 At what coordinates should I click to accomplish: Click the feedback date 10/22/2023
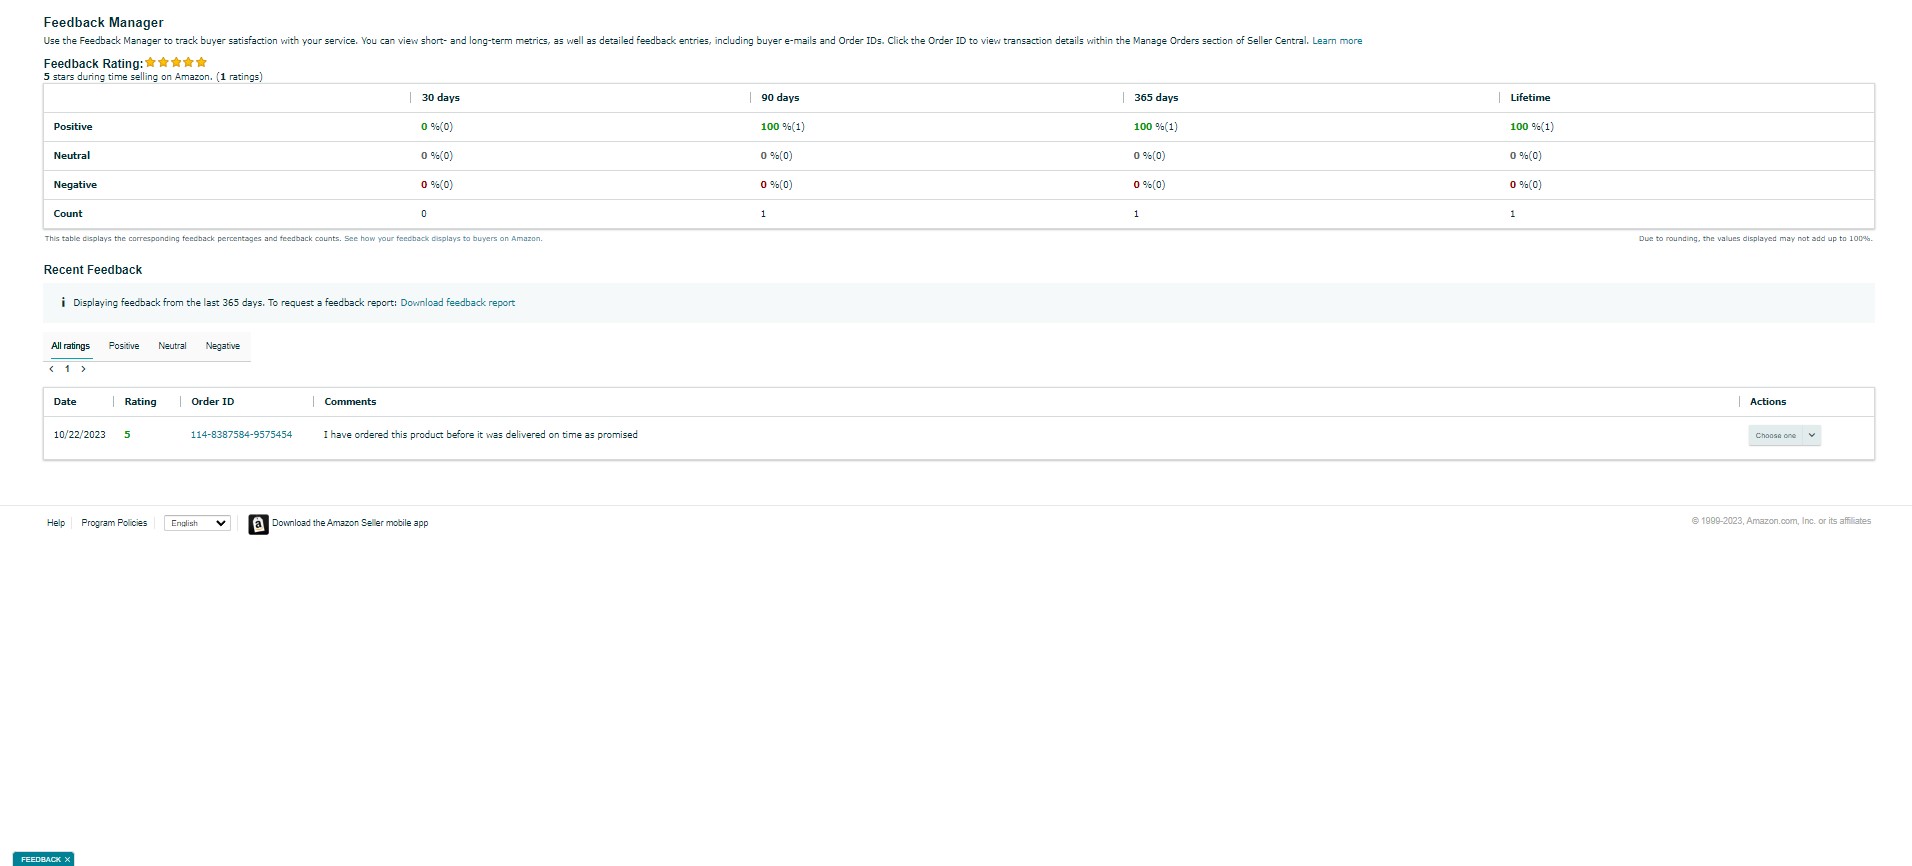click(80, 435)
